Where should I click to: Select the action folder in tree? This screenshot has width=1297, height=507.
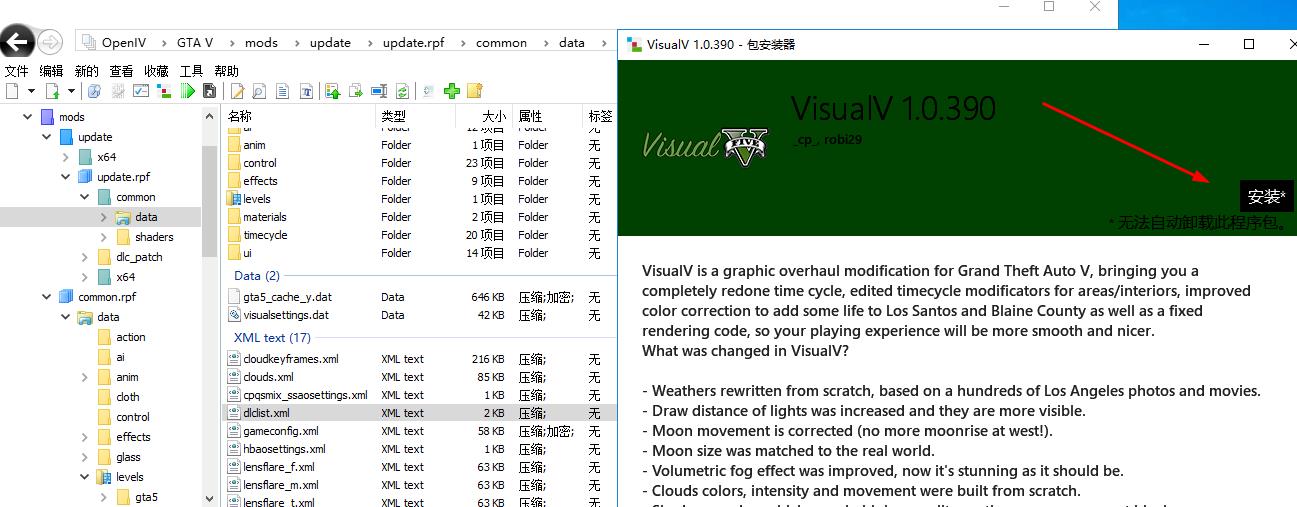pos(130,337)
